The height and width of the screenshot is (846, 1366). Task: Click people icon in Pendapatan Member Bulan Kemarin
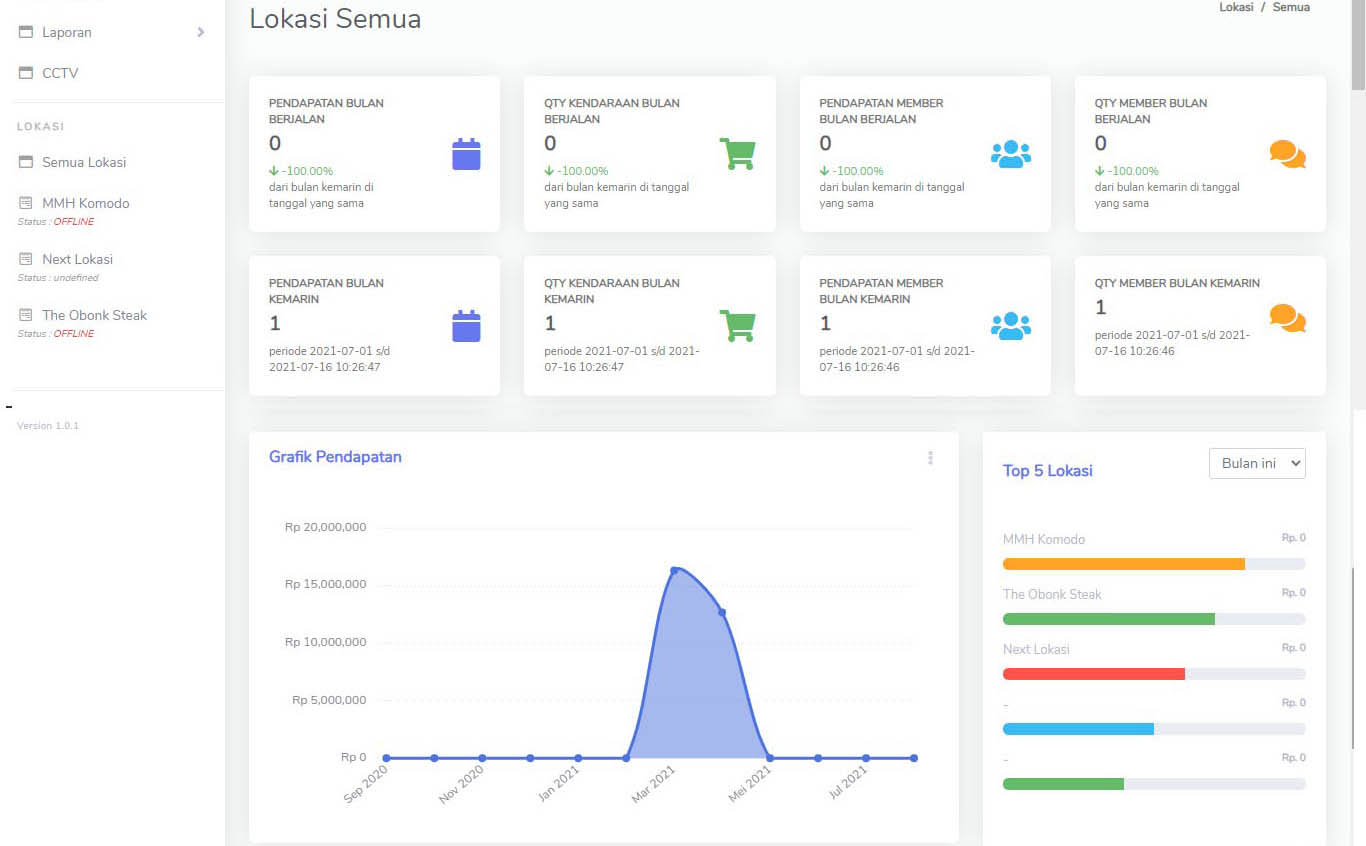click(1010, 326)
